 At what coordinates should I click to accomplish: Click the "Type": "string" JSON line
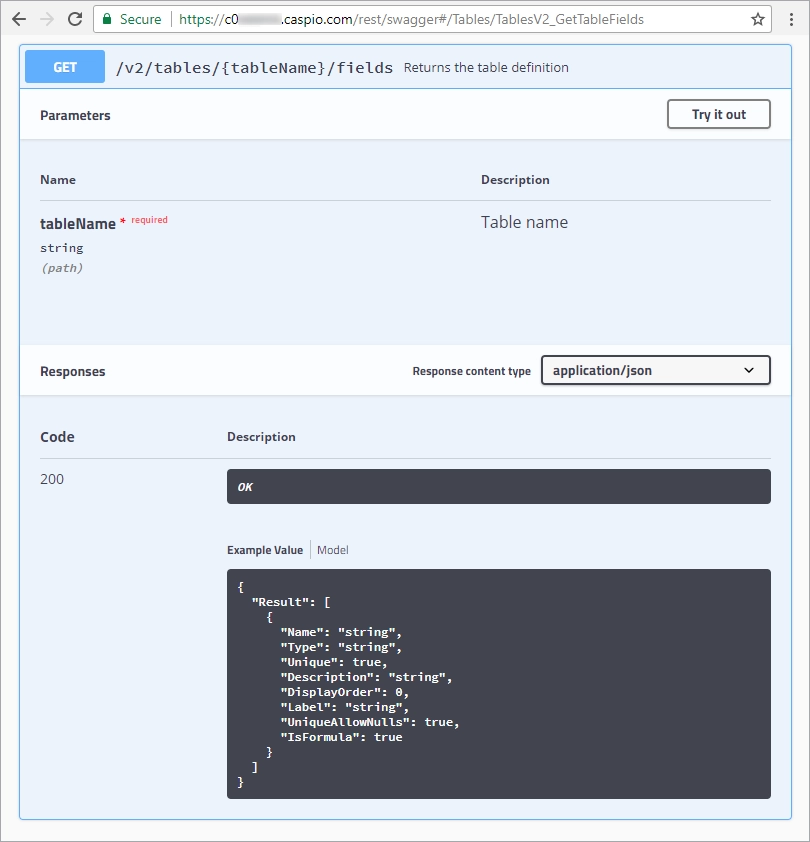coord(341,647)
